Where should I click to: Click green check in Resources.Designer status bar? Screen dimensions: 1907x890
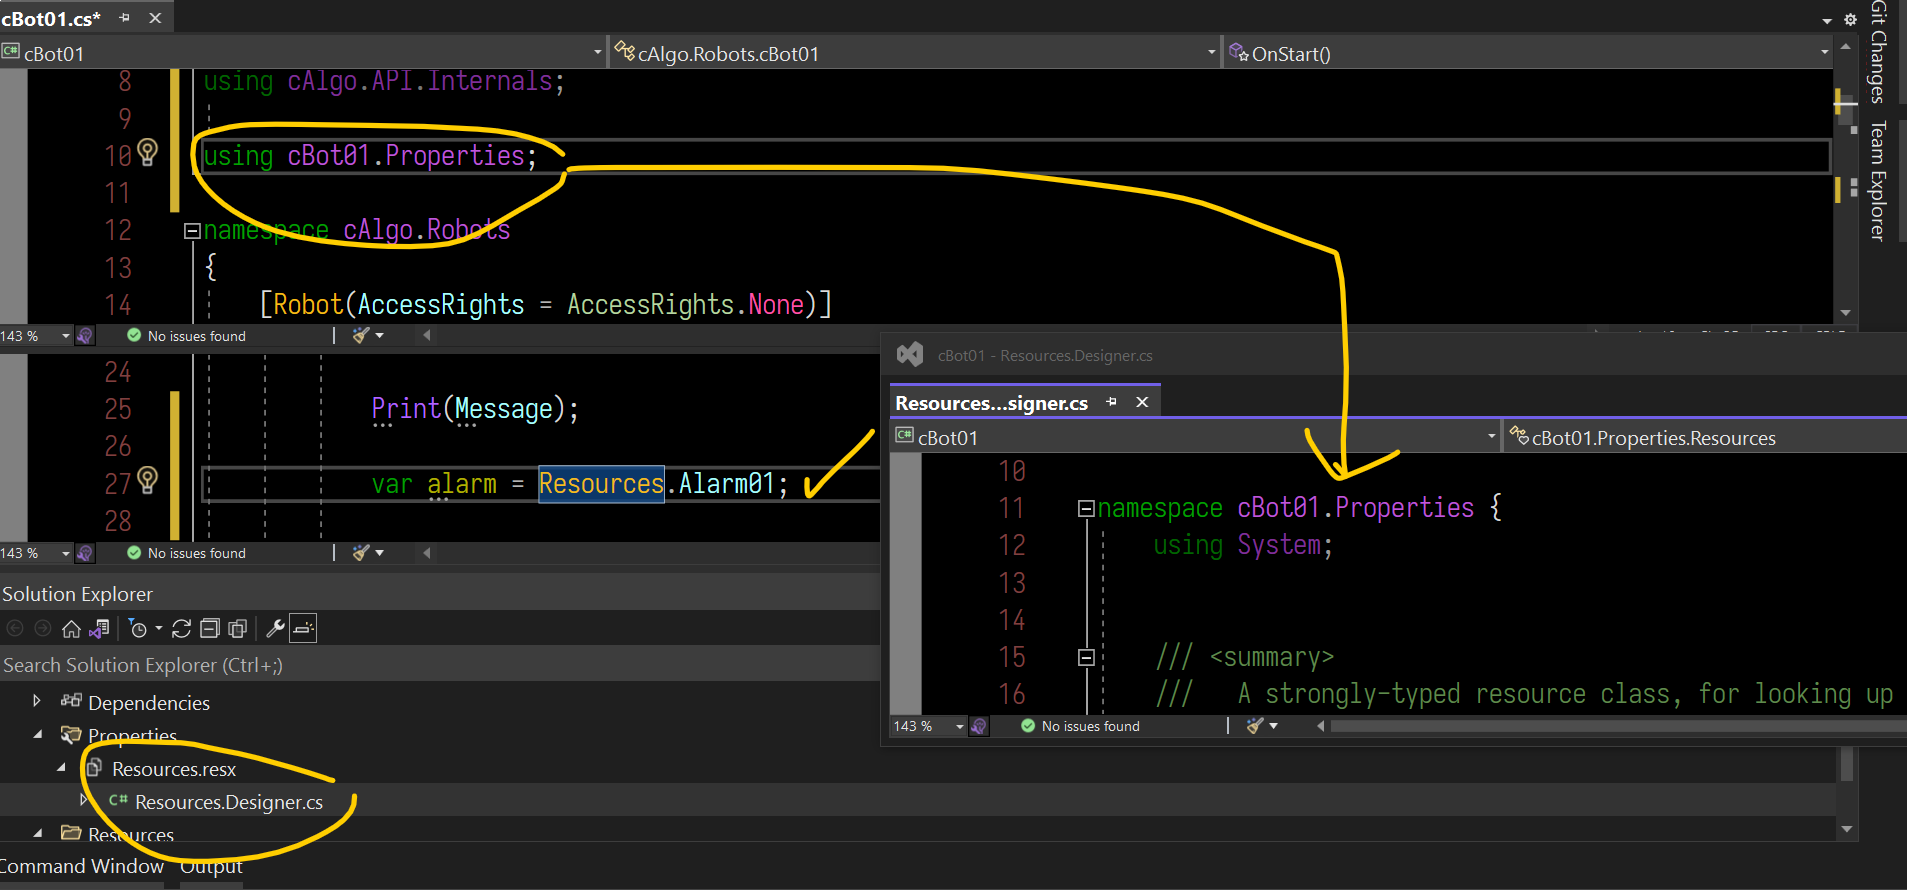1028,726
